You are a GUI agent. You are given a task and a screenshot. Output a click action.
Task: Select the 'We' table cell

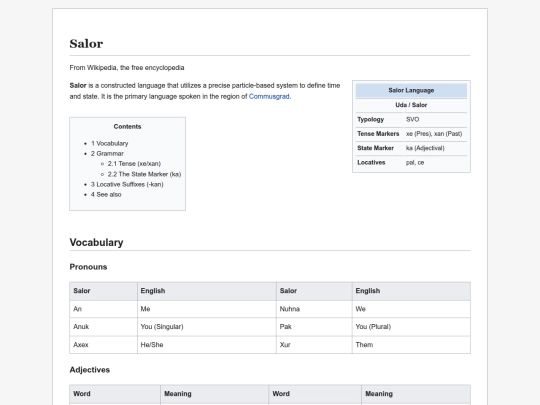[x=411, y=309]
